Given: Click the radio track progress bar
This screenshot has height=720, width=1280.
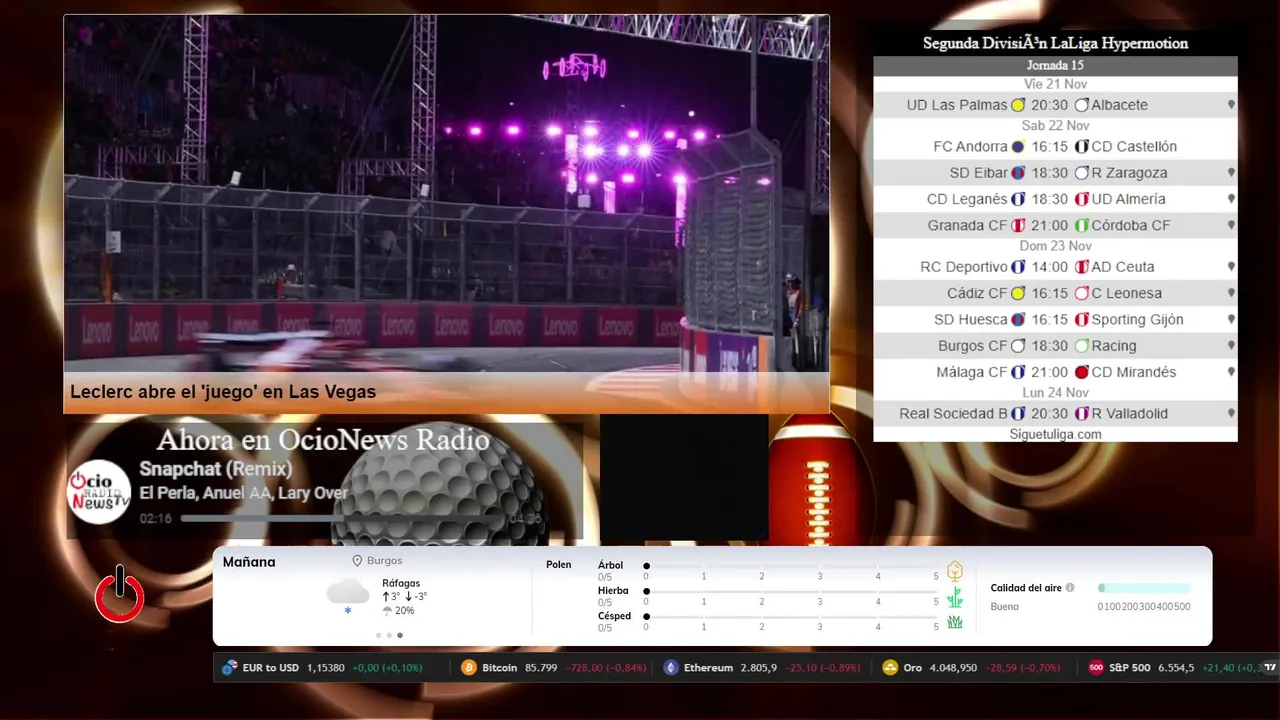Looking at the screenshot, I should pos(342,519).
